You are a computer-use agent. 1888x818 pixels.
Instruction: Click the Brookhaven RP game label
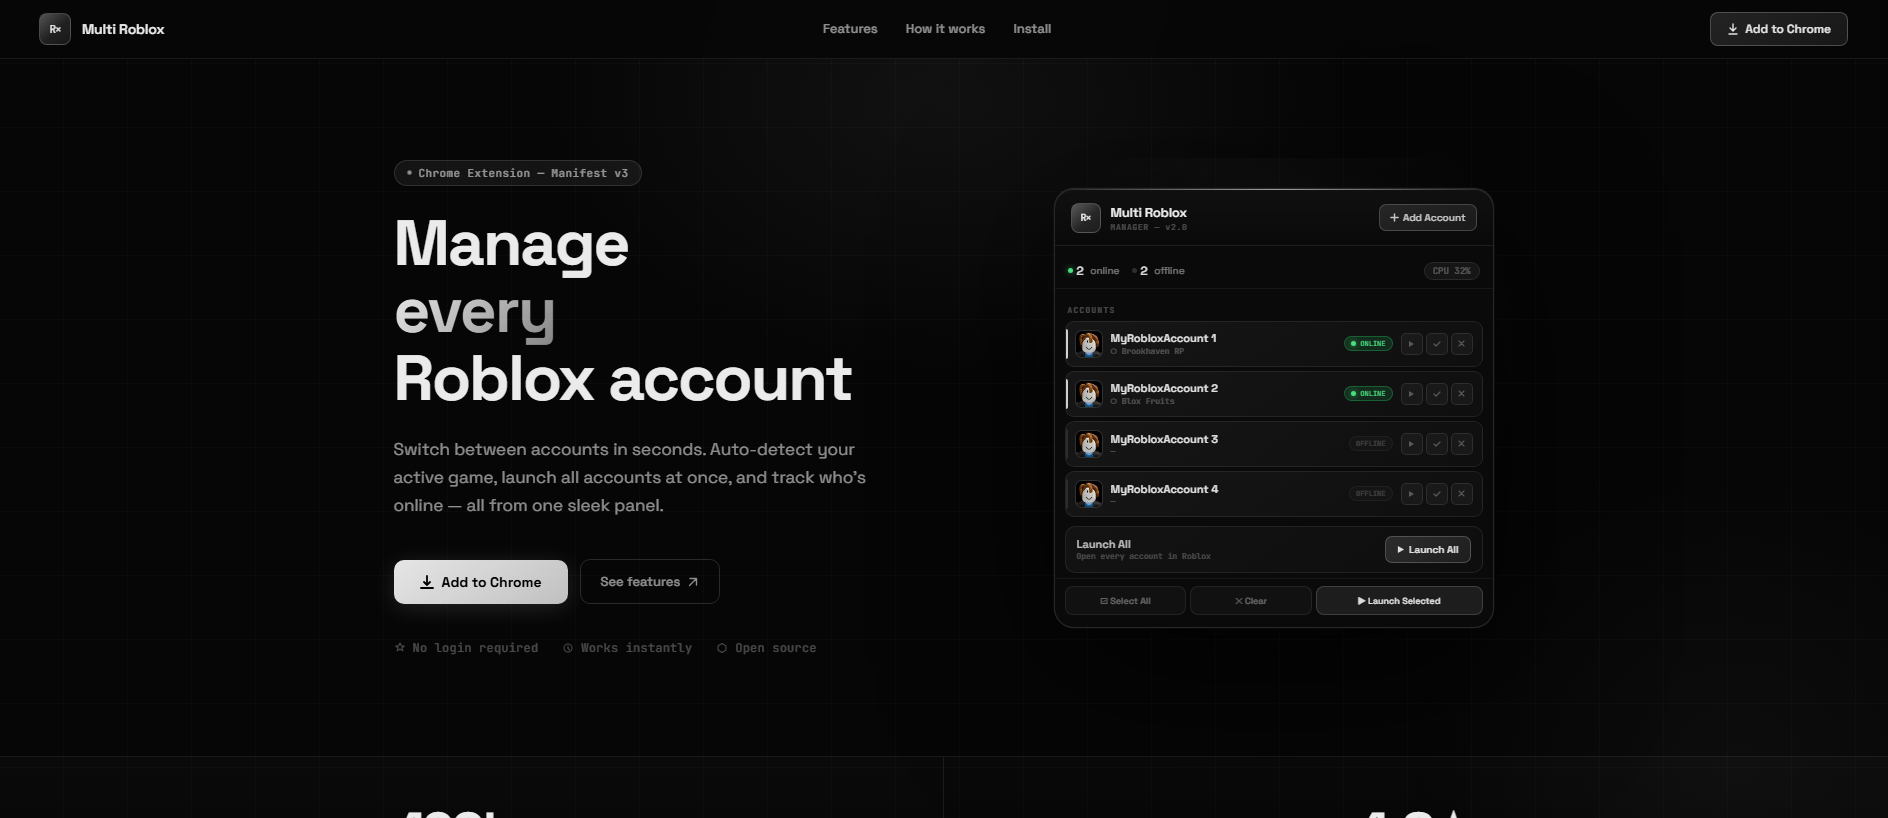pyautogui.click(x=1147, y=352)
